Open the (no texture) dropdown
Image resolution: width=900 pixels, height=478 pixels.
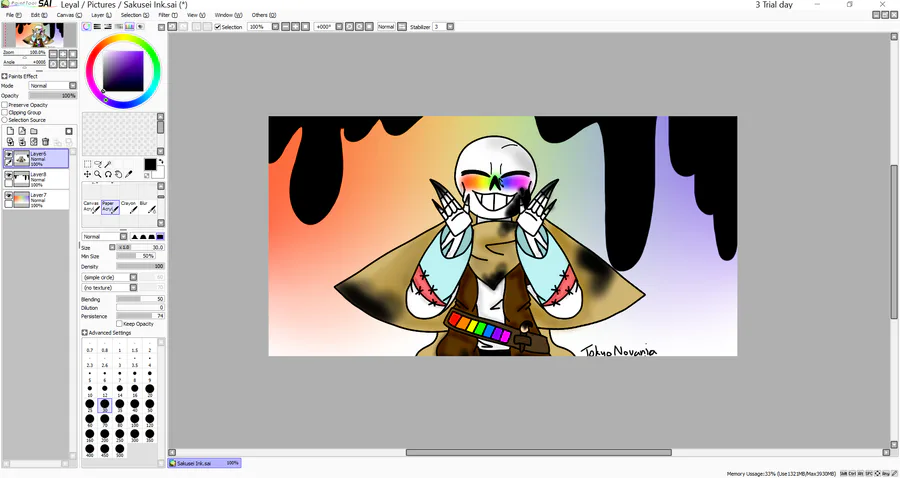133,287
